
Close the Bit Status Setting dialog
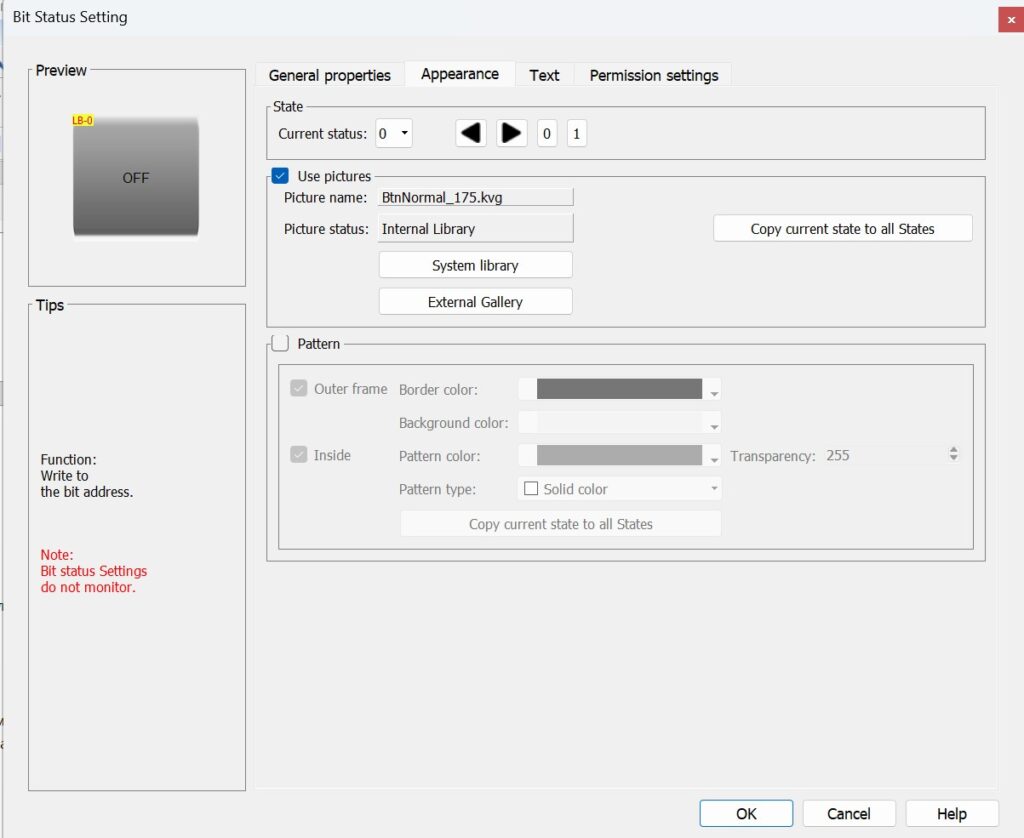pos(1011,20)
